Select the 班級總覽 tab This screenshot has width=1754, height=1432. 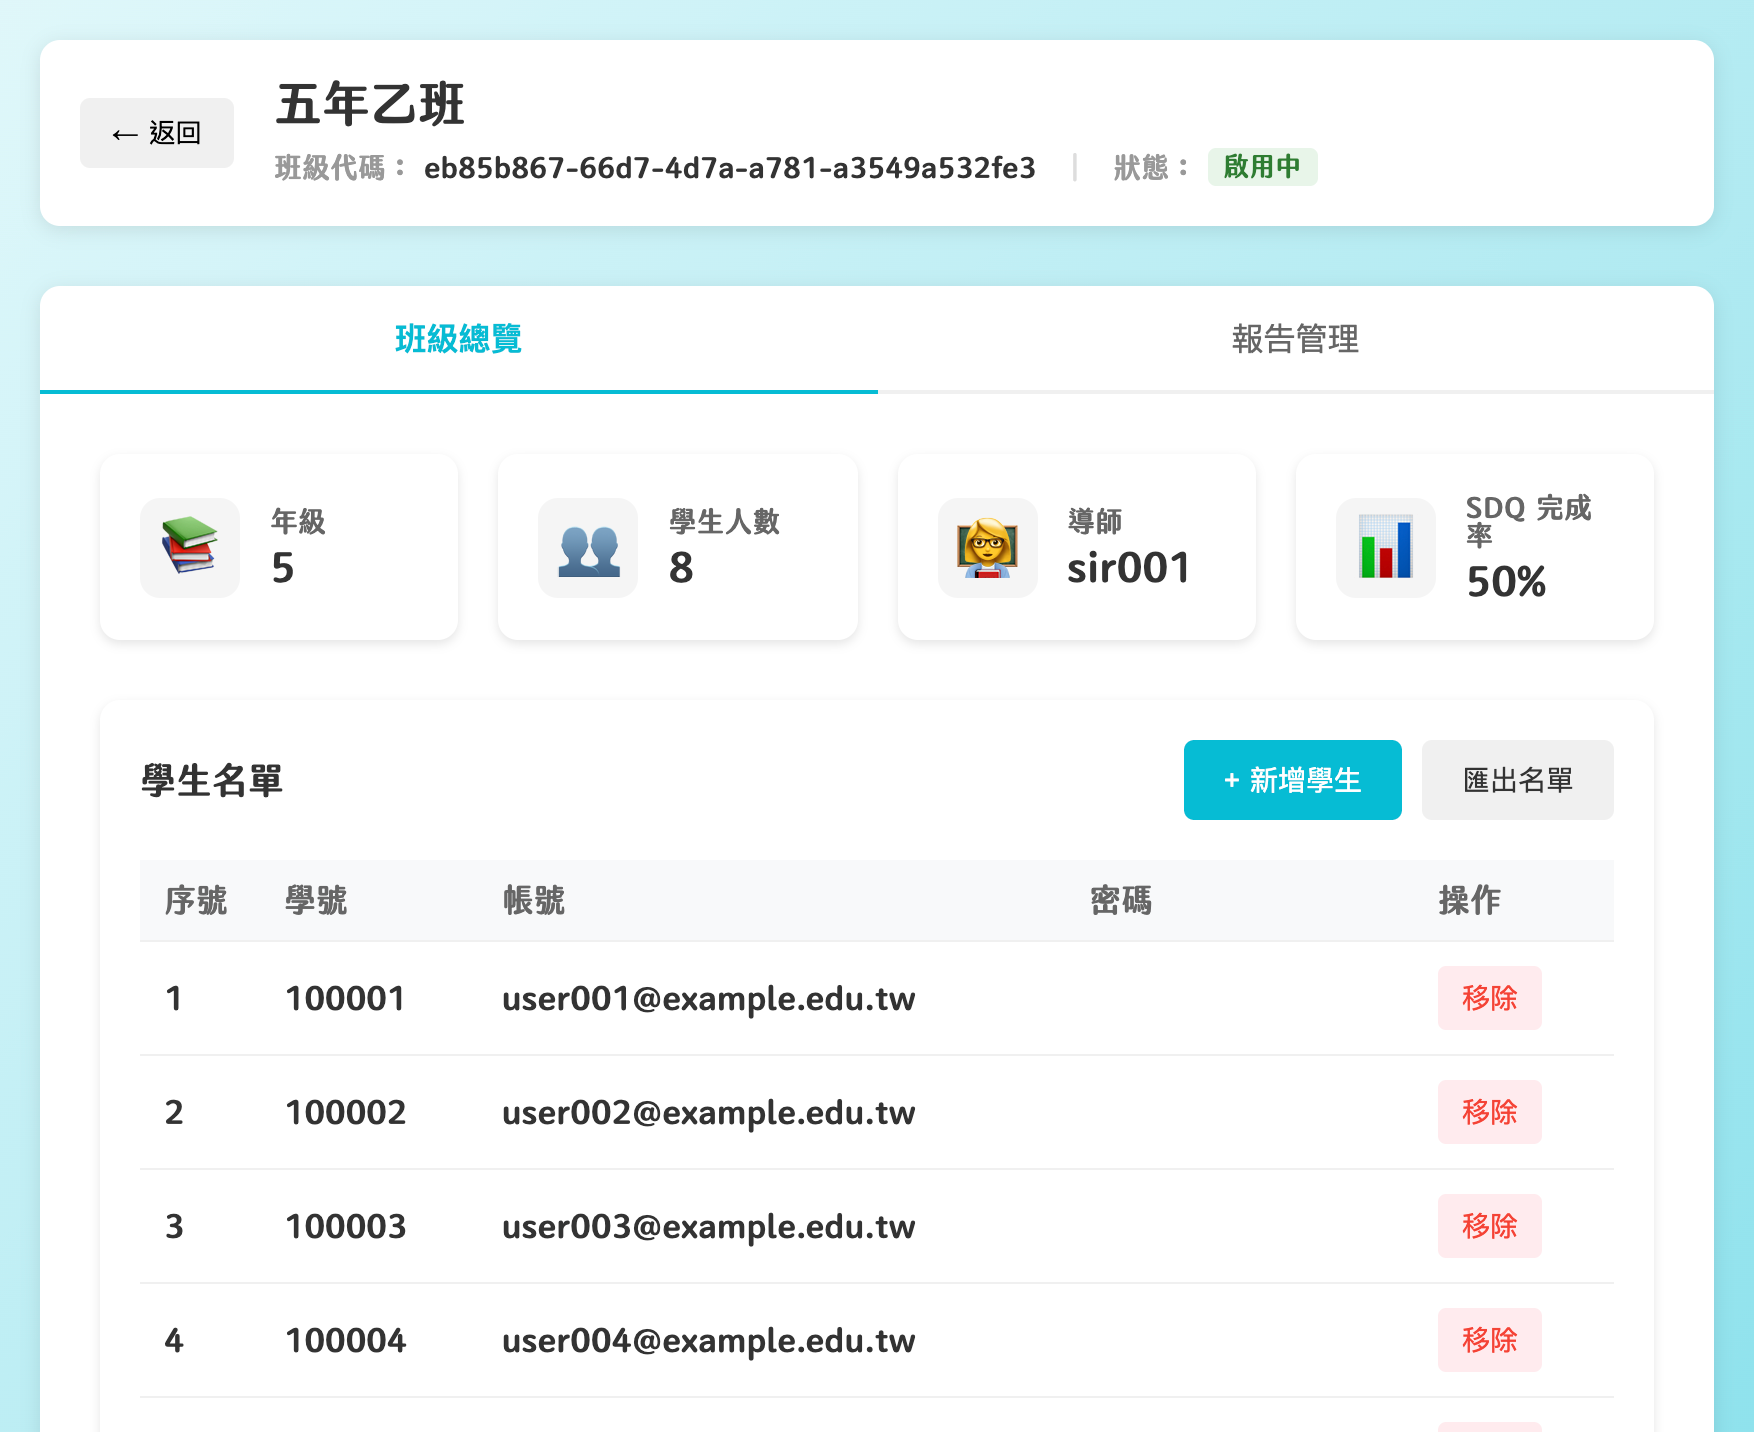point(458,340)
